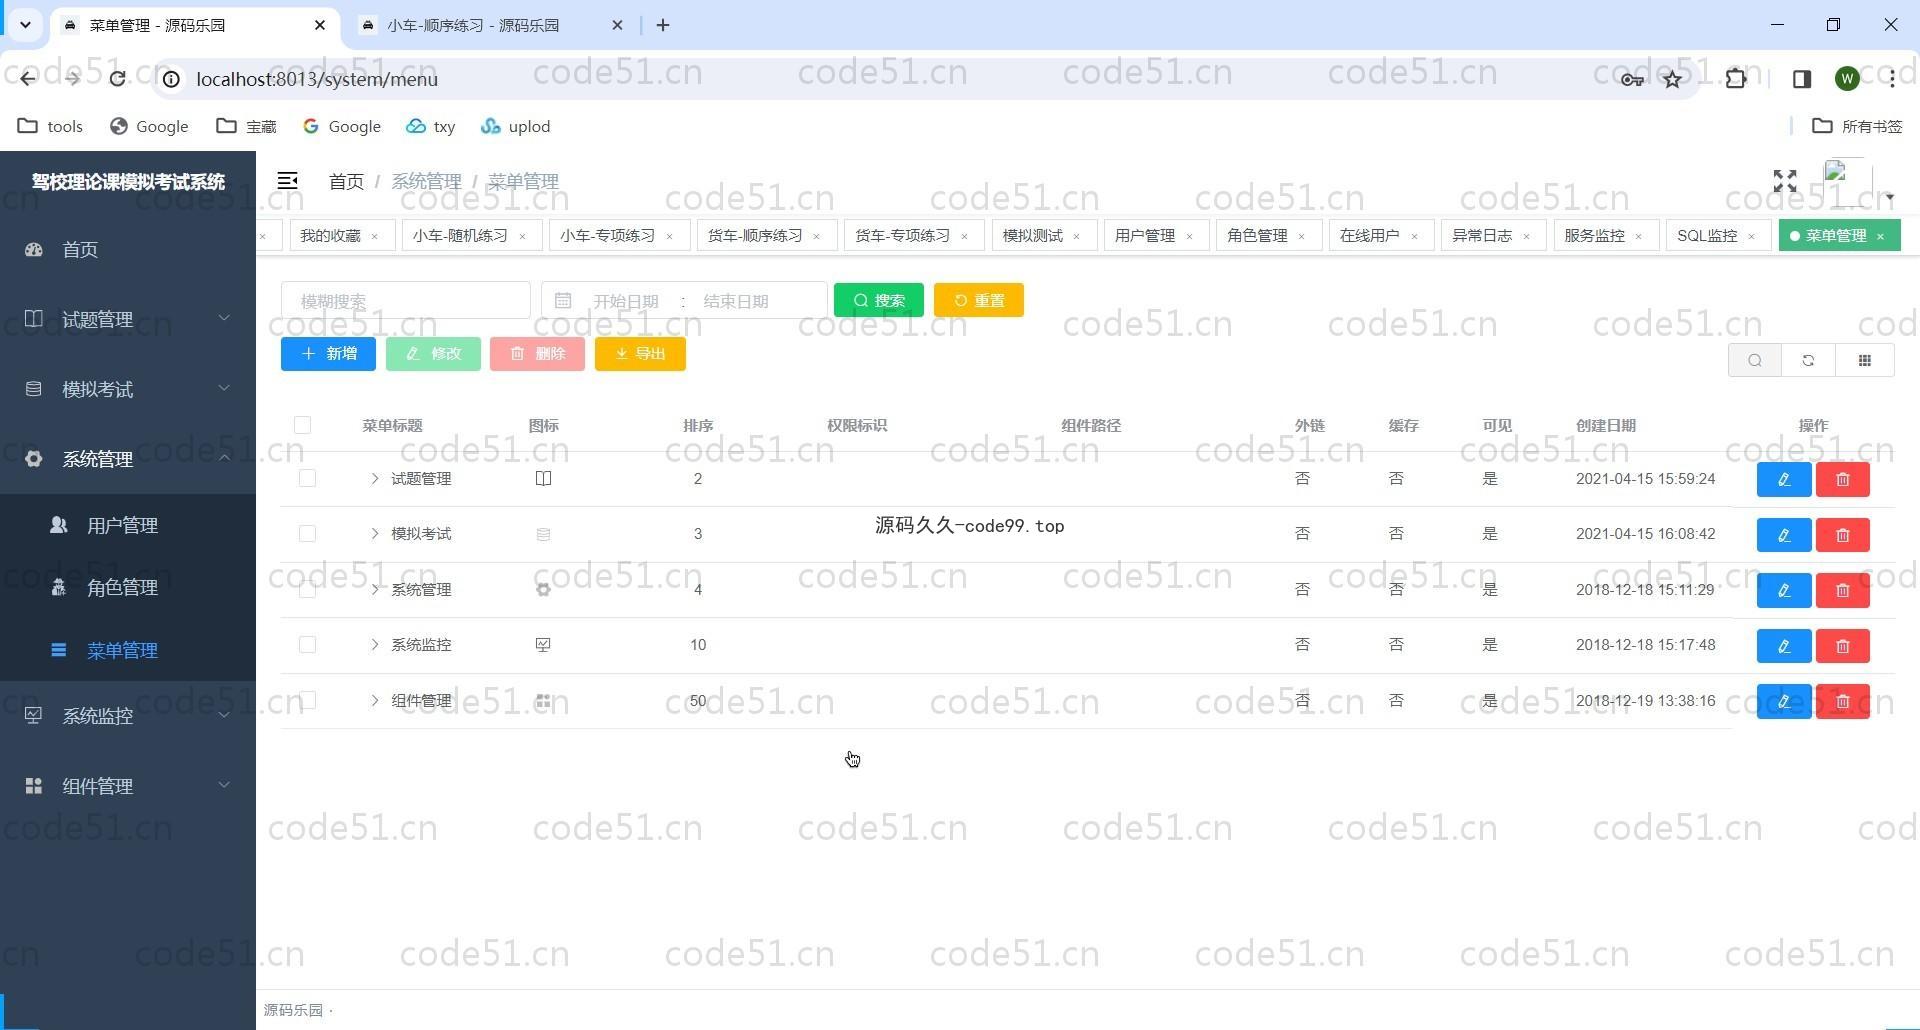
Task: Click blue 新增 button
Action: click(x=328, y=354)
